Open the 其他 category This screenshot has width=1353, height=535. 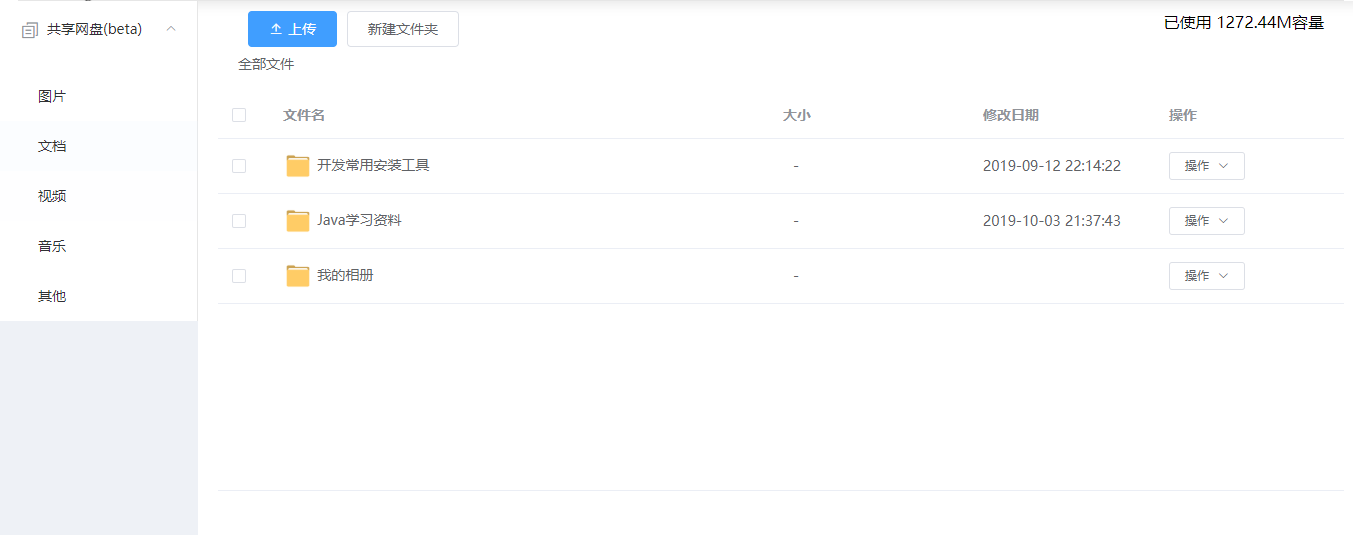click(52, 296)
